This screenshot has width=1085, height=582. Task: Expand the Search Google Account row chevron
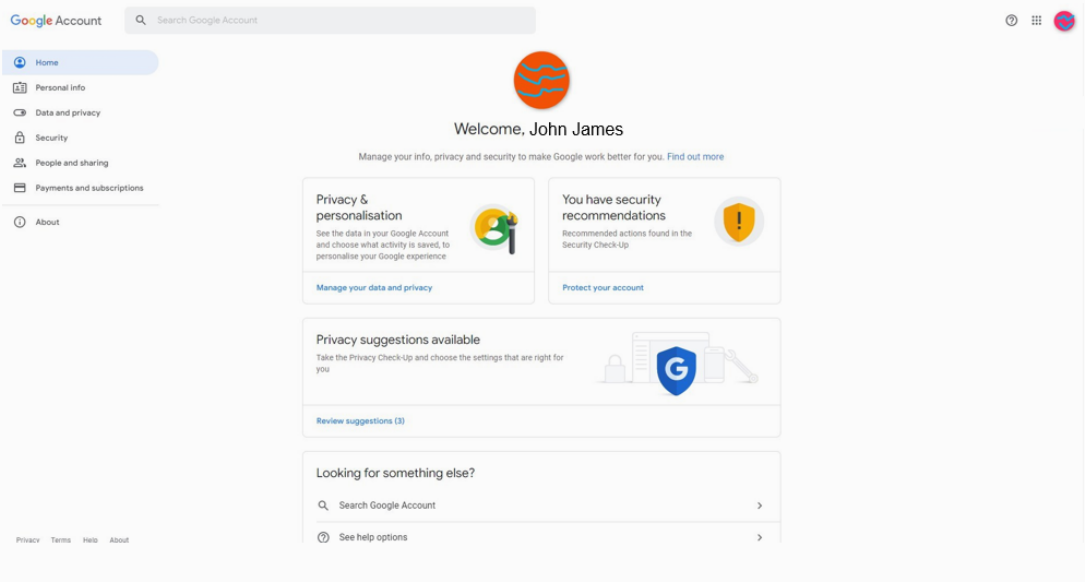[759, 506]
